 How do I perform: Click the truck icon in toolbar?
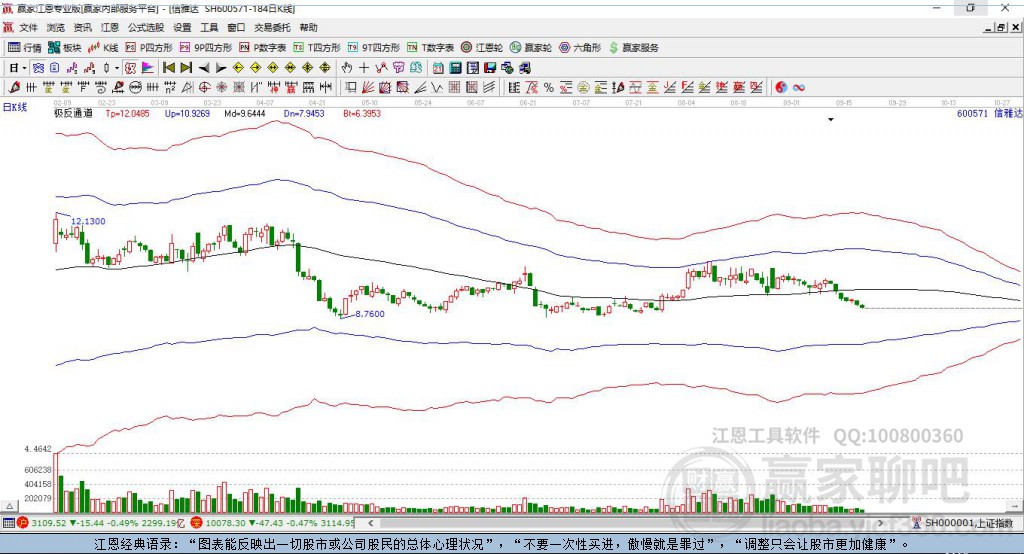[x=524, y=68]
